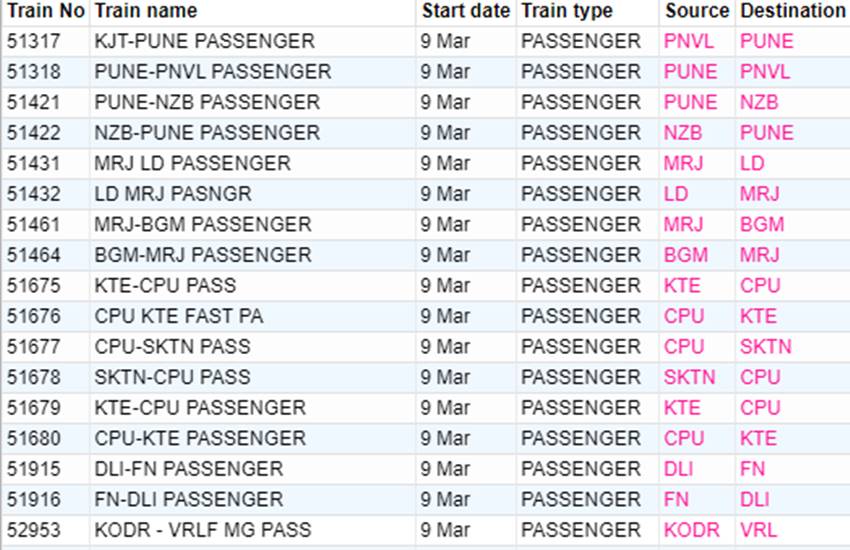This screenshot has height=550, width=850.
Task: Select the Start date column header
Action: click(466, 11)
